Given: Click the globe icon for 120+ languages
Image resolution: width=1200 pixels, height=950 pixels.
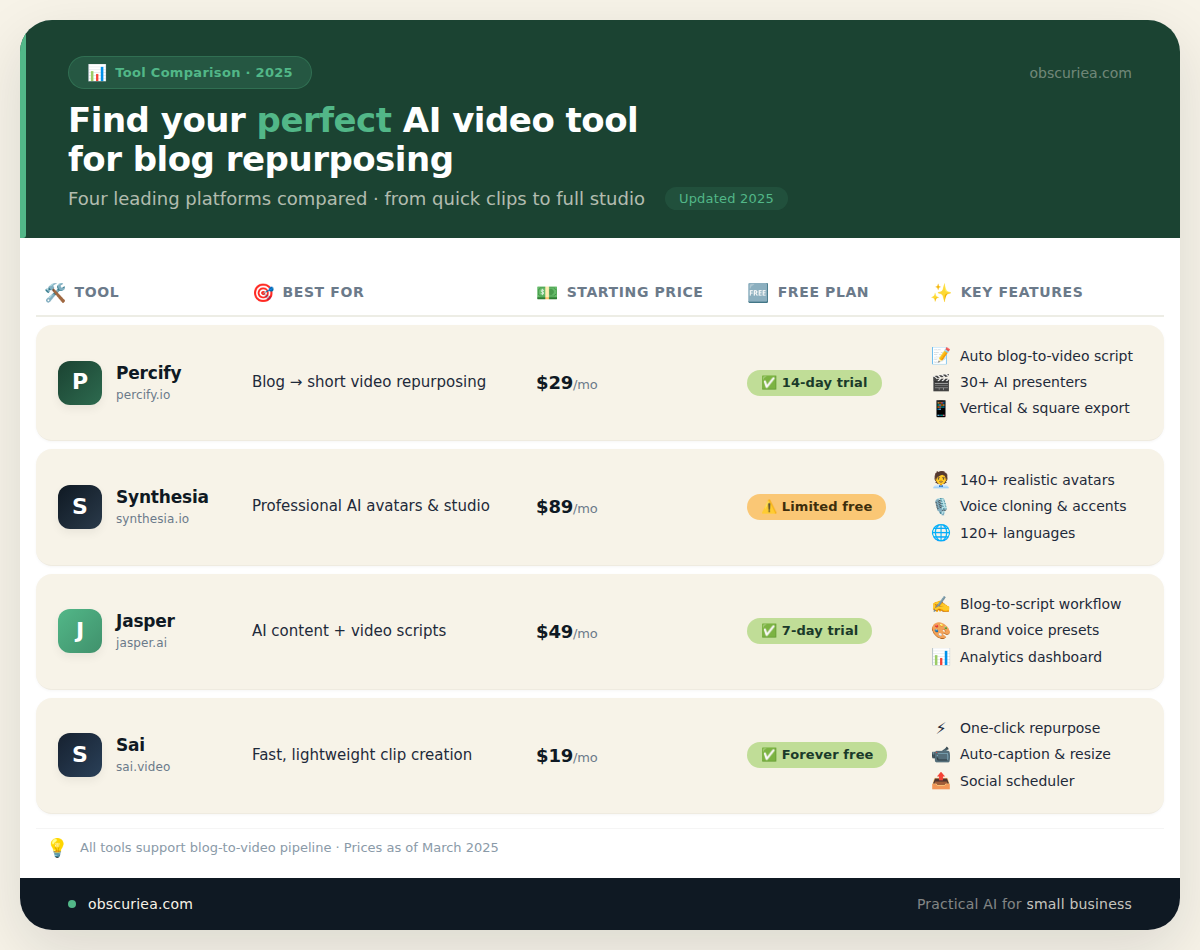Looking at the screenshot, I should coord(941,533).
